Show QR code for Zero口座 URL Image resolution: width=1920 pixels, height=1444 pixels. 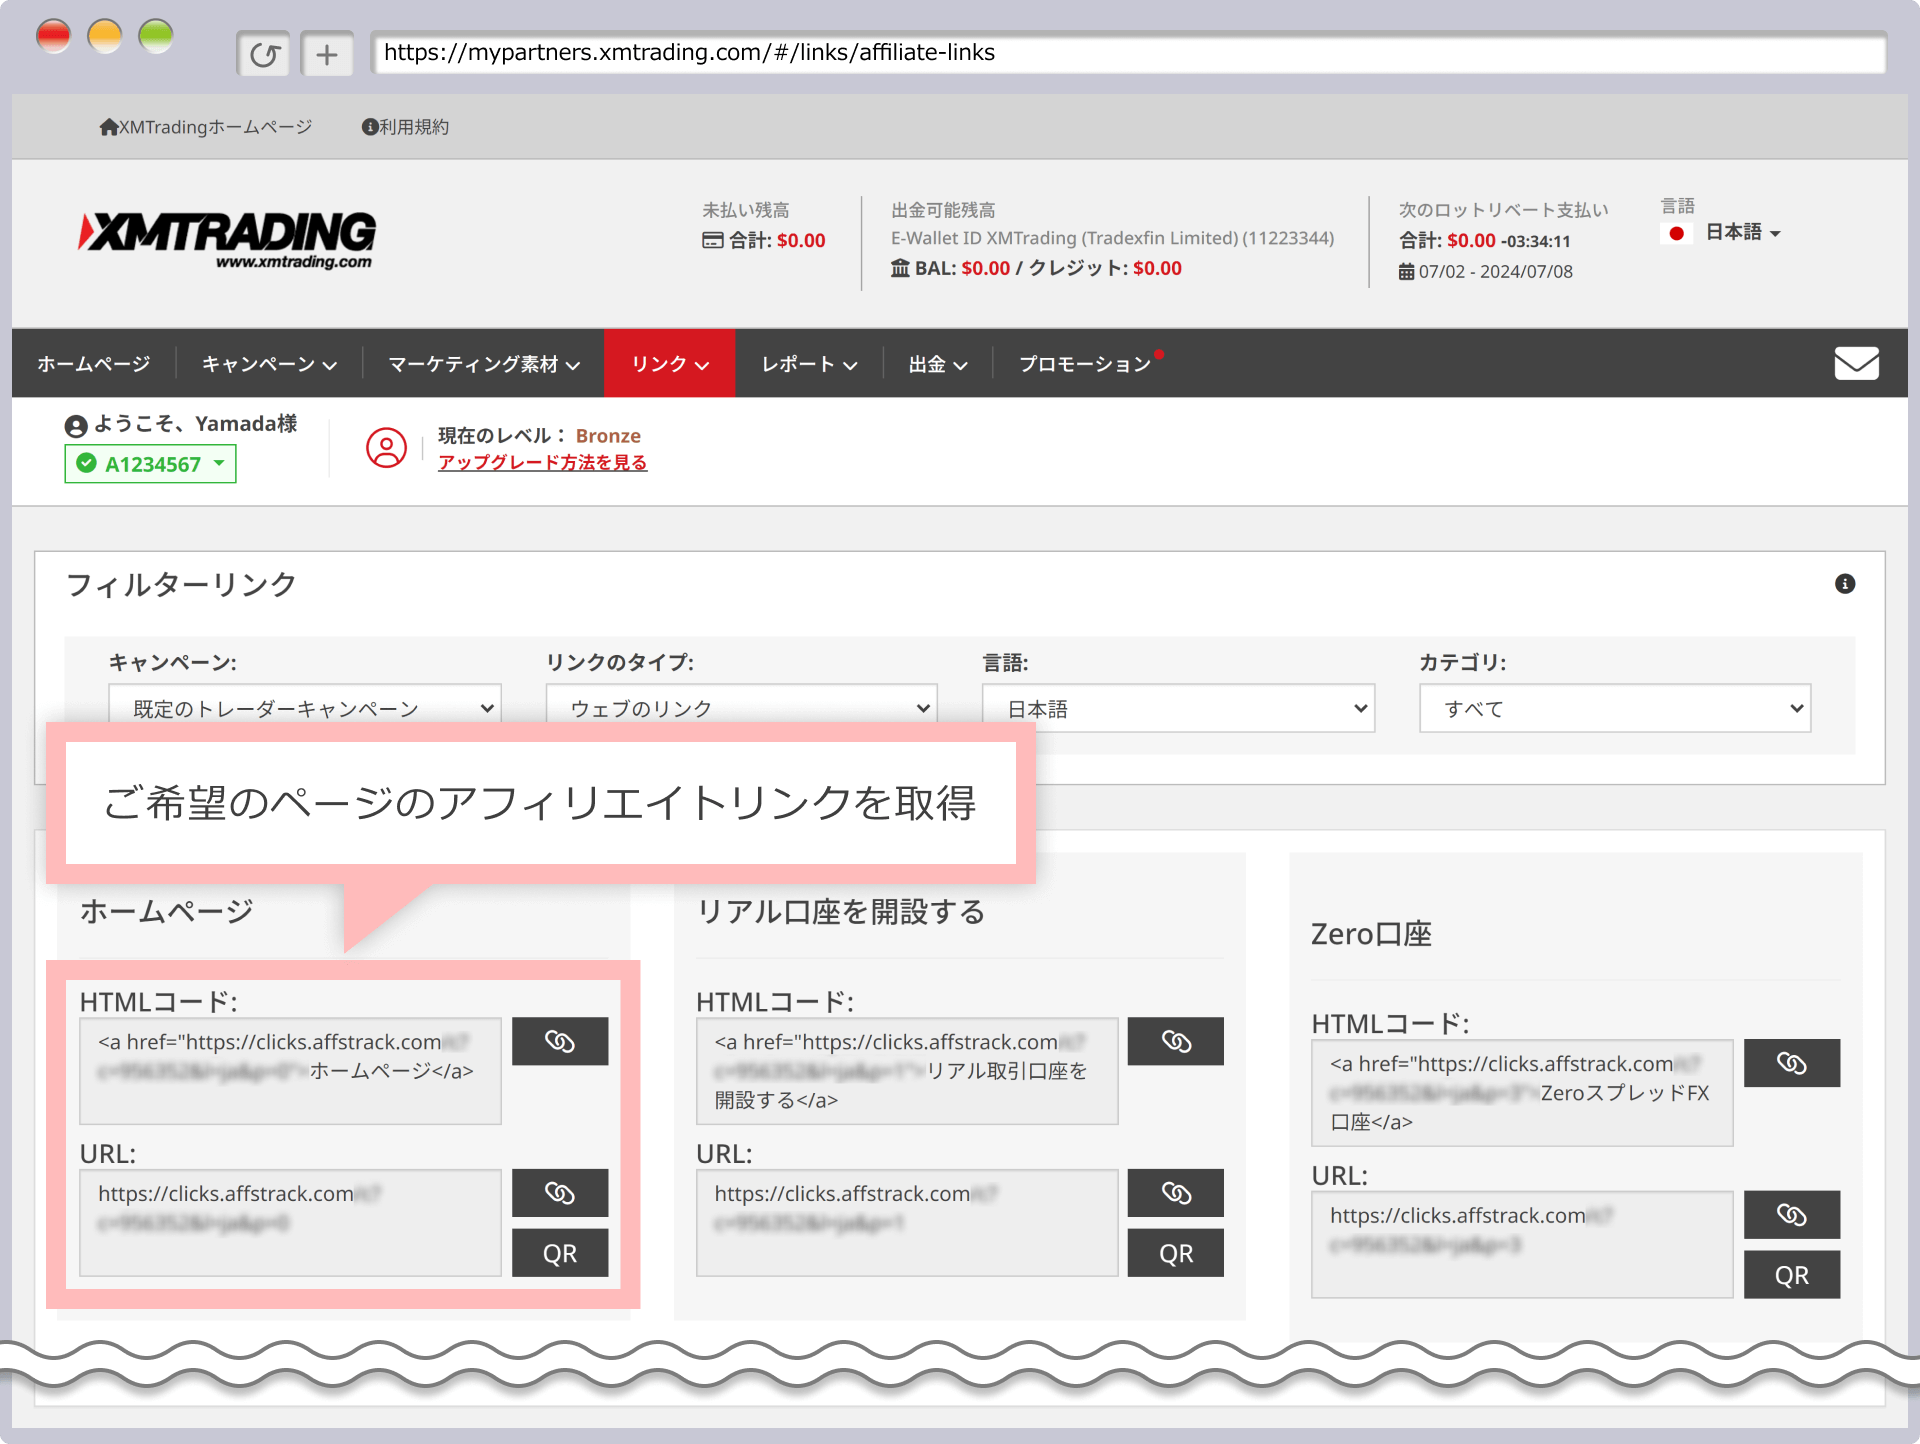[1792, 1275]
